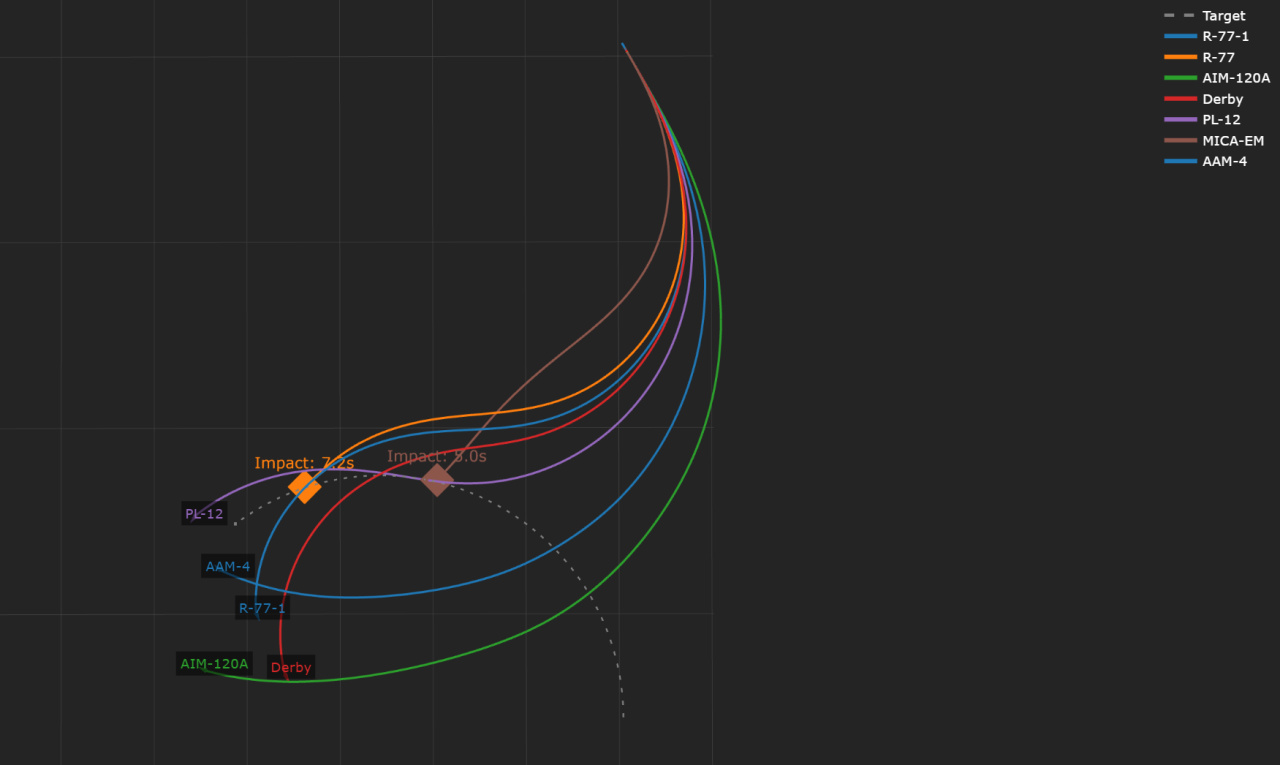Toggle AAM-4 trace in the legend
1280x765 pixels.
coord(1224,162)
